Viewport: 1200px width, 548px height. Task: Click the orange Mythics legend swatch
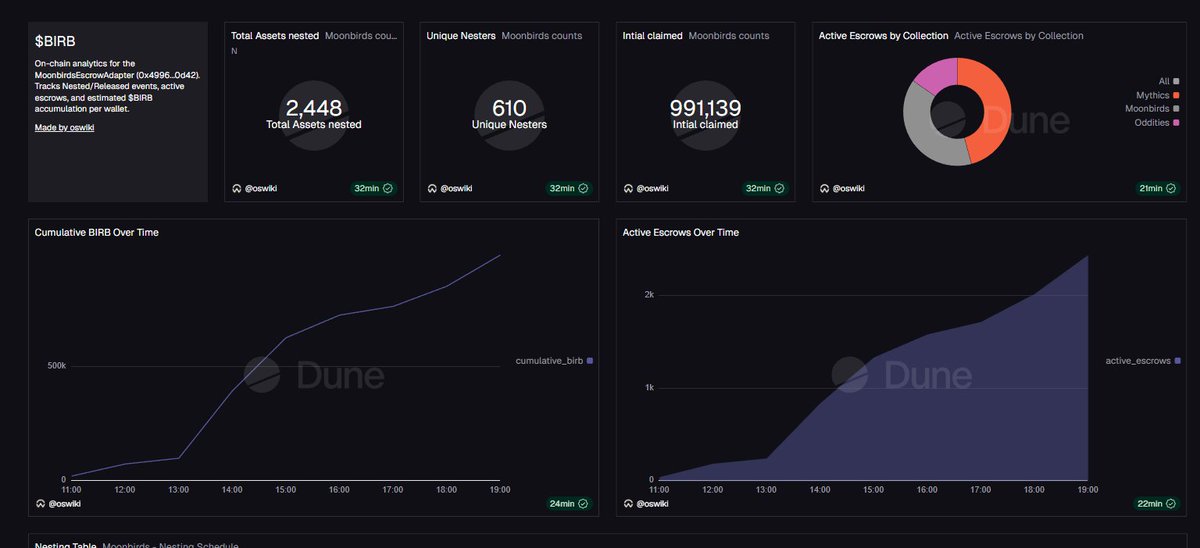coord(1176,95)
